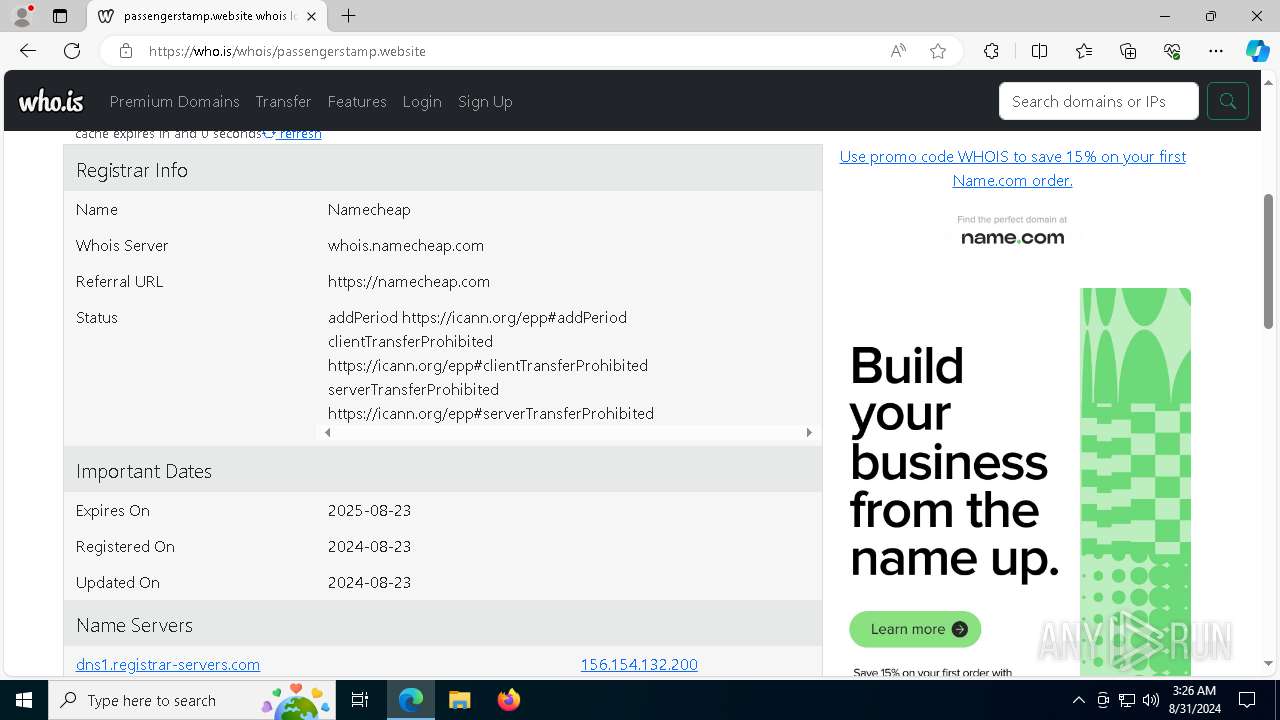
Task: Open the browser profile avatar
Action: [x=22, y=16]
